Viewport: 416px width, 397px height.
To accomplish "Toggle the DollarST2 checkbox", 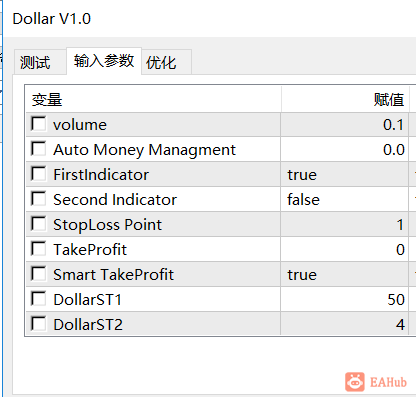I will point(39,324).
